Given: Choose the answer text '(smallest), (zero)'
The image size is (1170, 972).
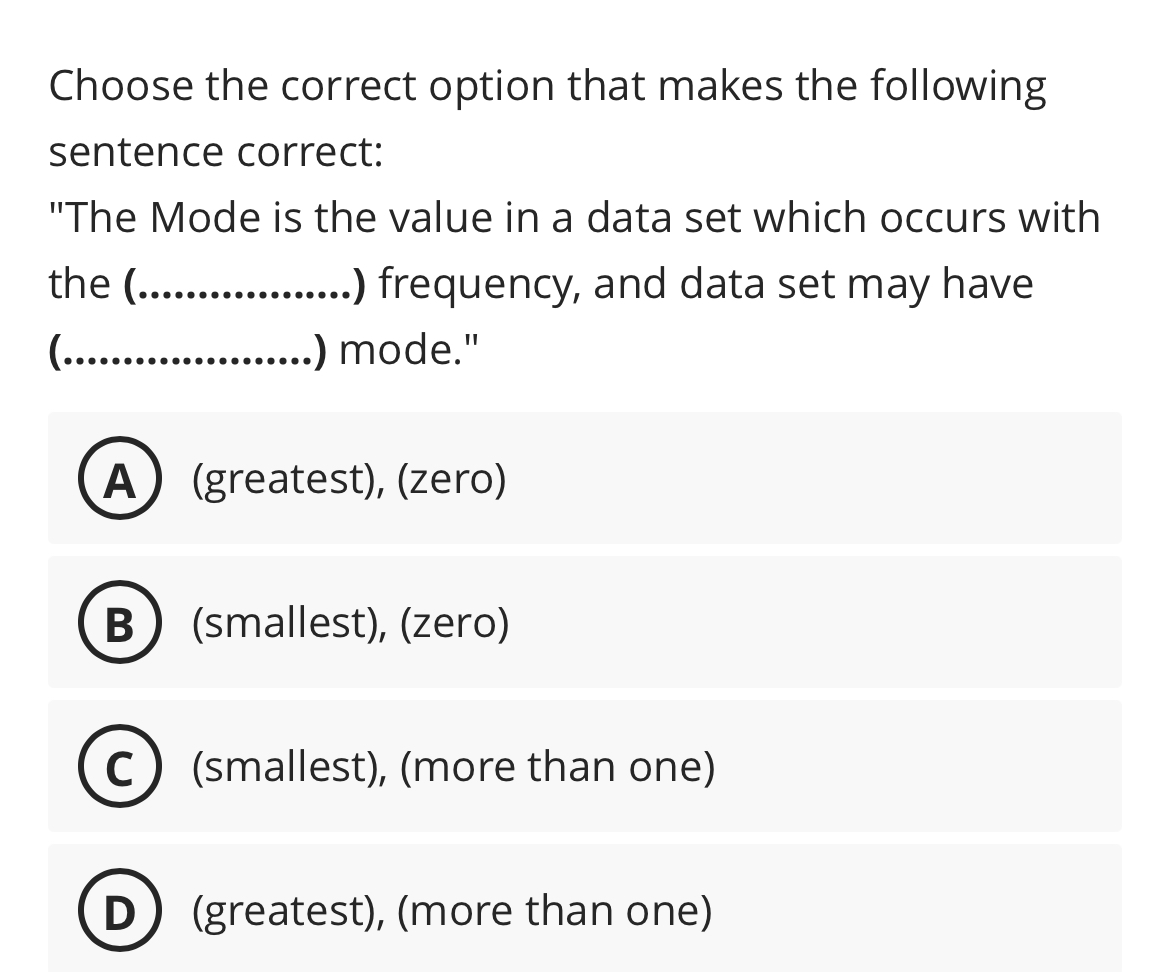Looking at the screenshot, I should 351,623.
